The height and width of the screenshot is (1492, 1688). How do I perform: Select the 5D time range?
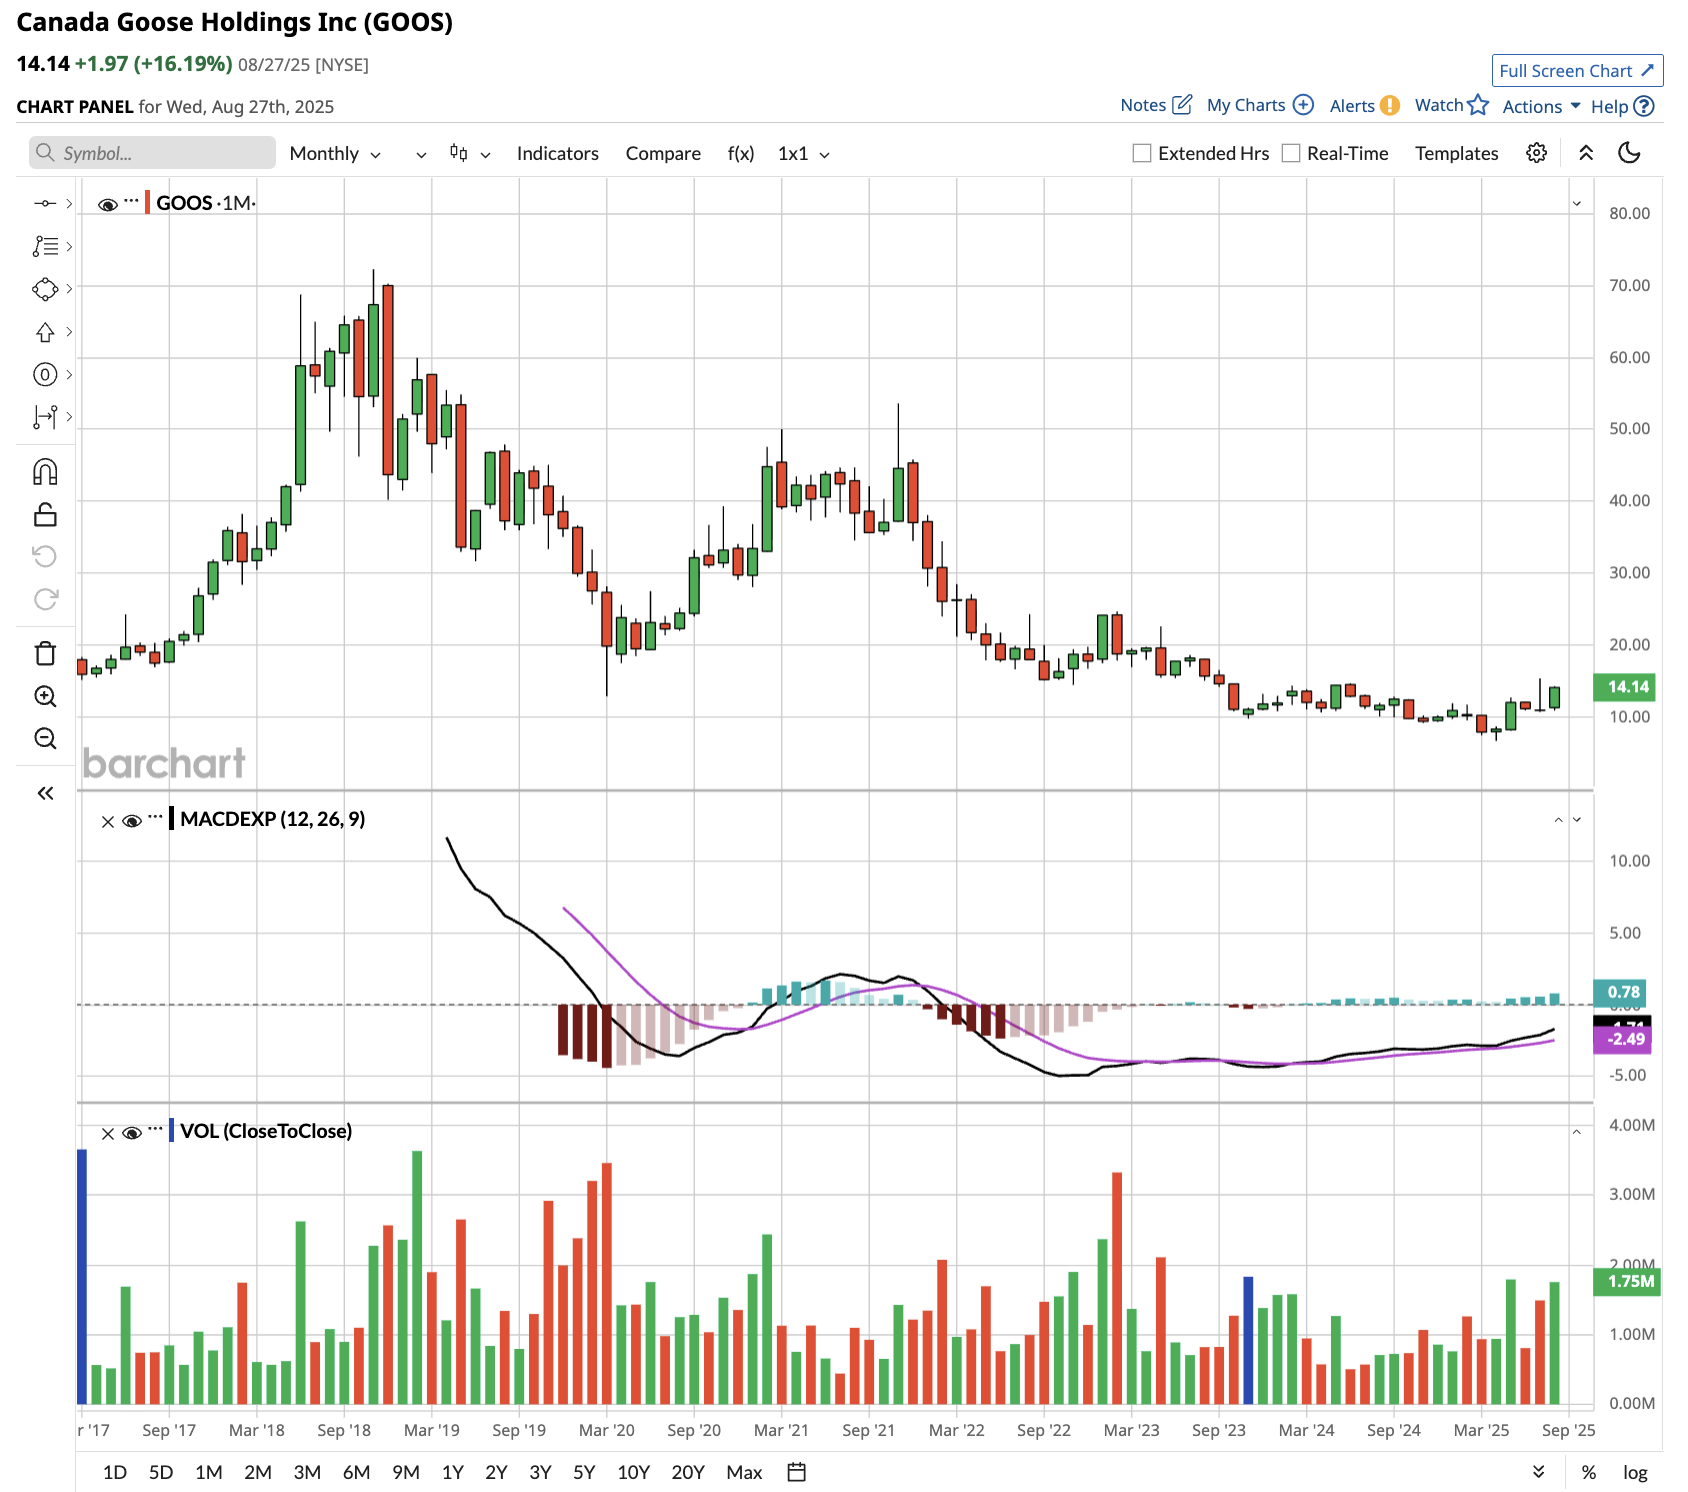pos(161,1472)
